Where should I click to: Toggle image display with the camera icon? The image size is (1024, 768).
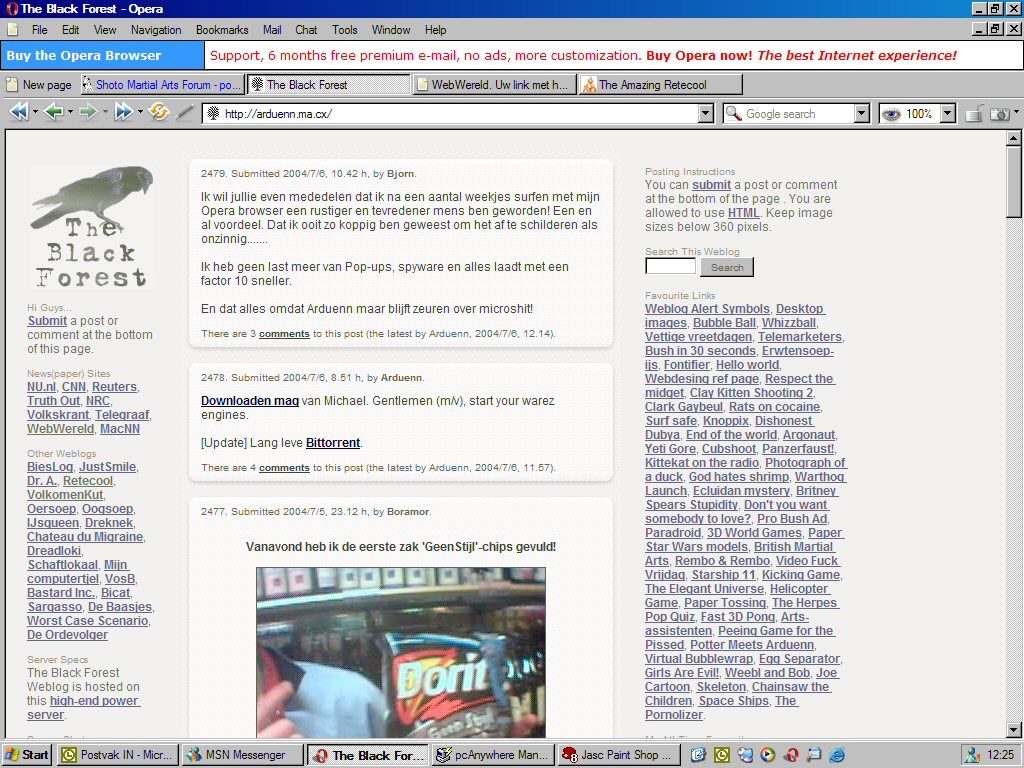999,114
